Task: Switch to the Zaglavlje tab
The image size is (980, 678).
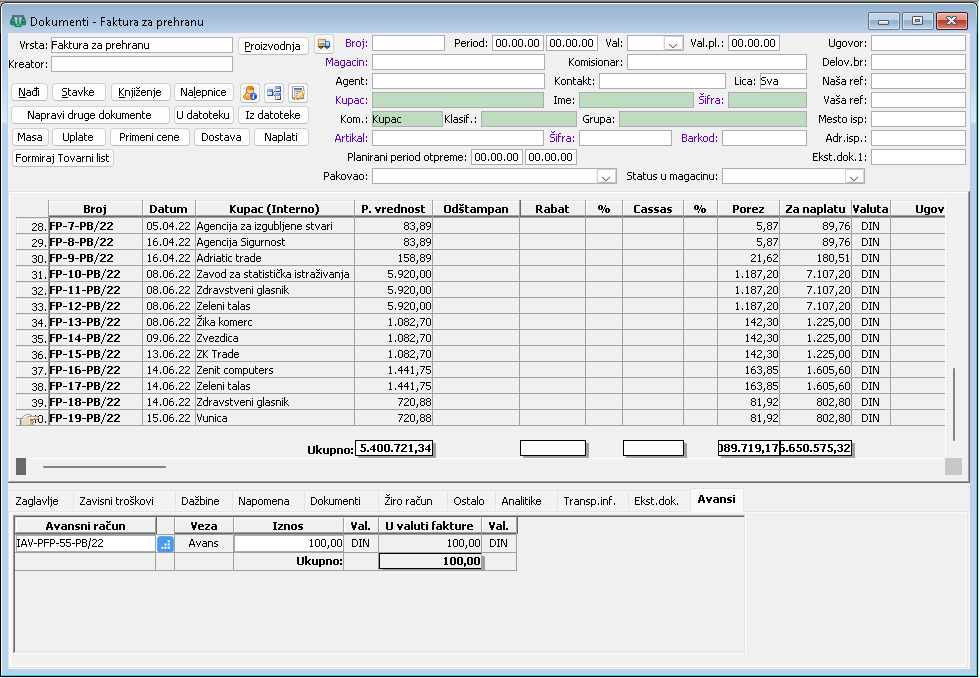Action: [x=37, y=501]
